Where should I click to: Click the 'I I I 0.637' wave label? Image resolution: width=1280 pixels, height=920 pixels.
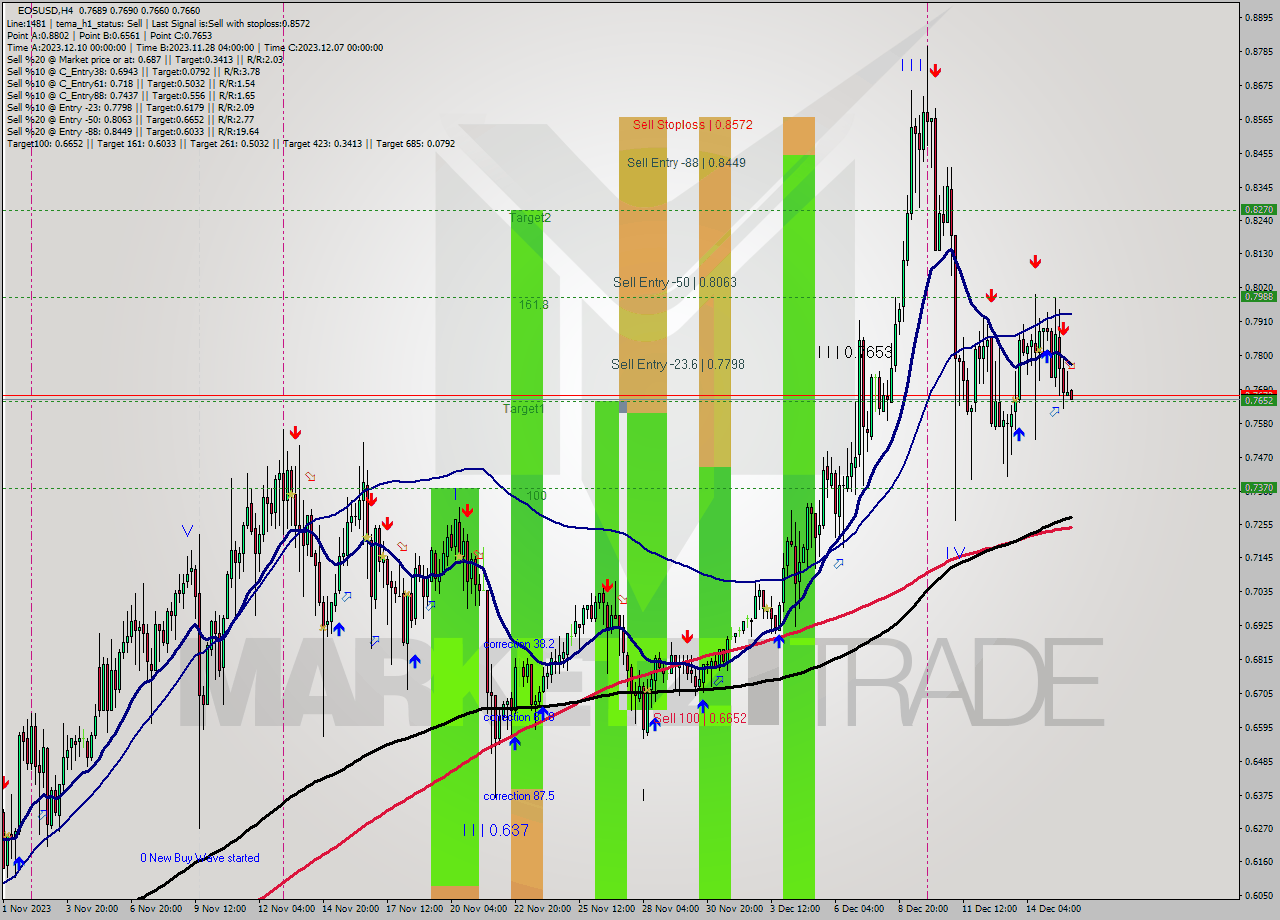495,830
